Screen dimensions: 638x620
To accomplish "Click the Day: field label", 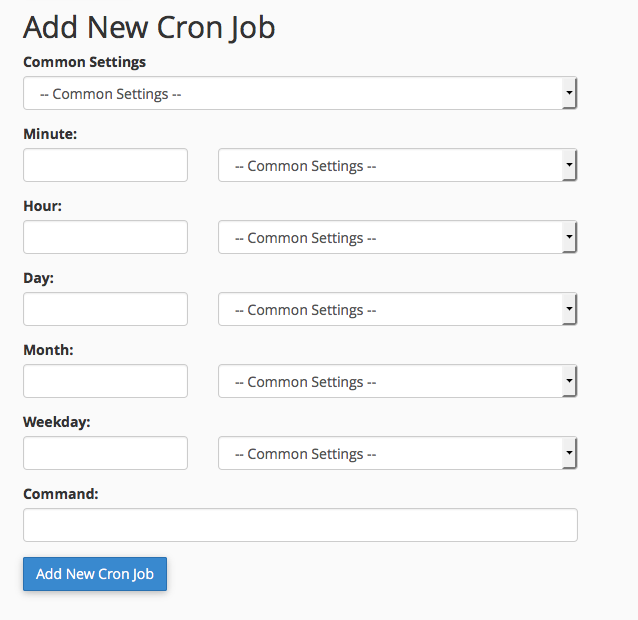I will coord(38,279).
